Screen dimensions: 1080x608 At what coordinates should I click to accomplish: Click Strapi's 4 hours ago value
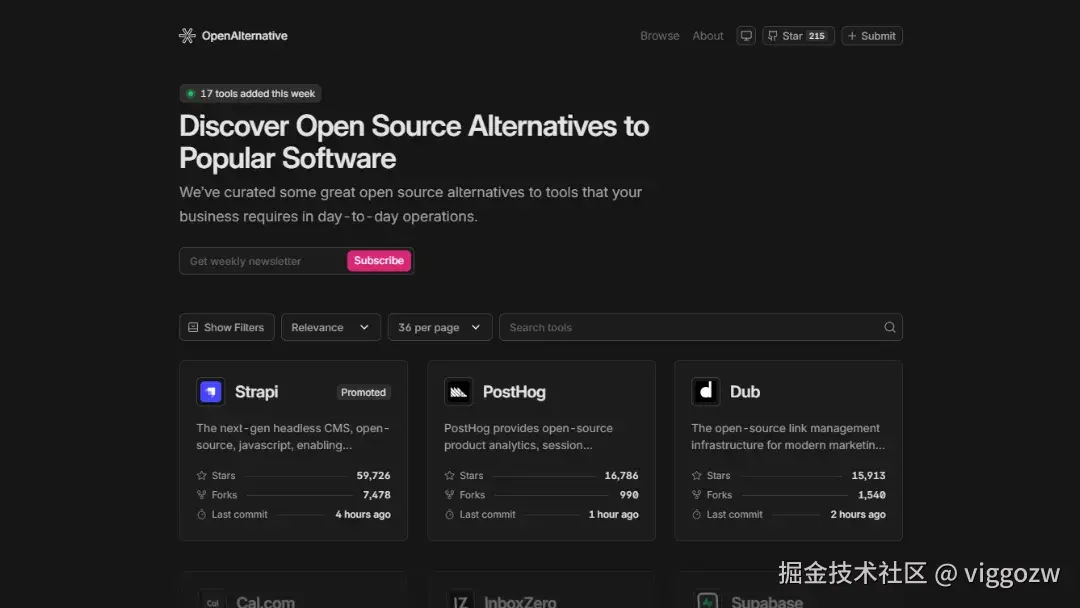(x=363, y=514)
